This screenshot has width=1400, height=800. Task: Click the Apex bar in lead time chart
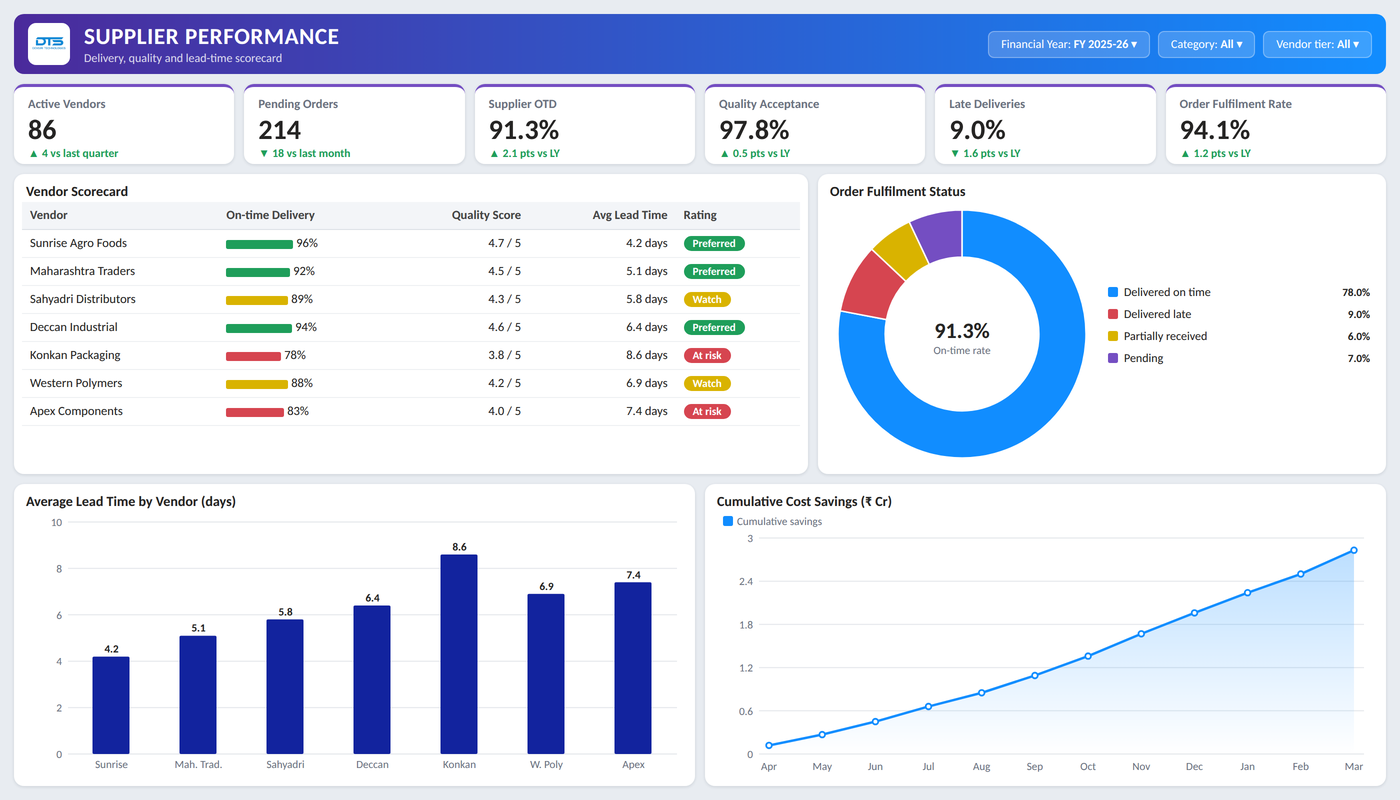pyautogui.click(x=633, y=668)
